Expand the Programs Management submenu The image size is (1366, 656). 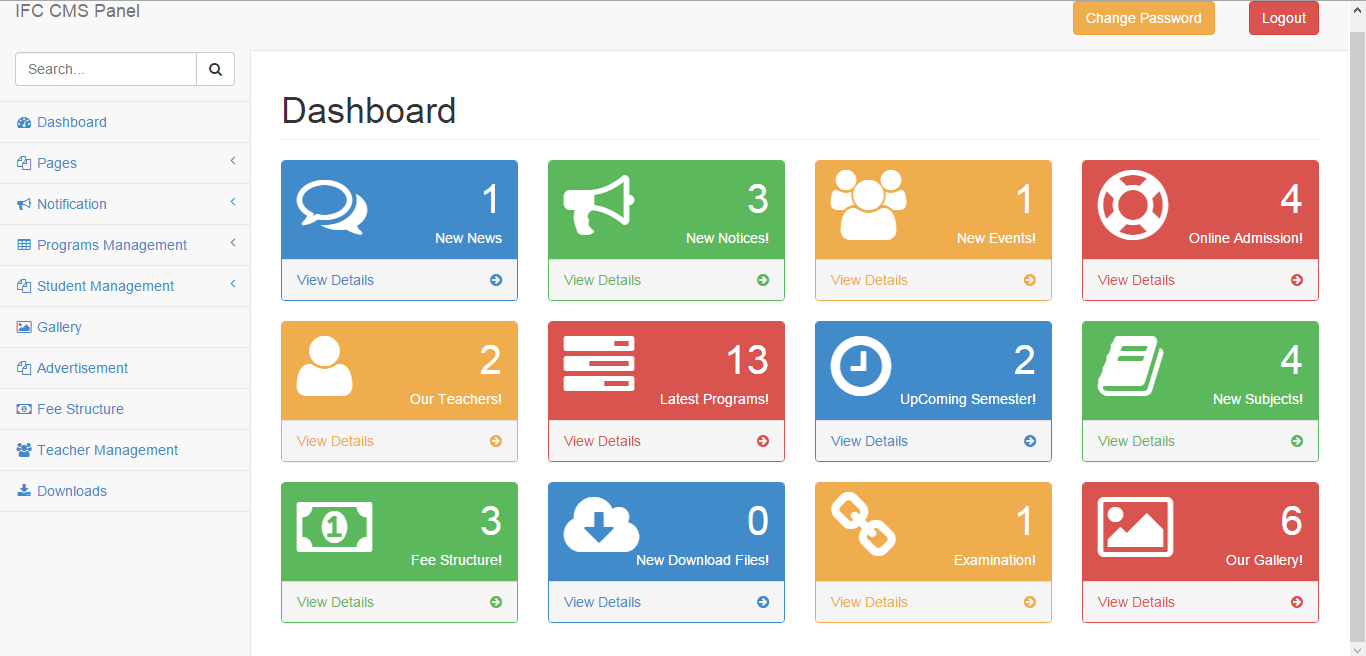coord(112,245)
